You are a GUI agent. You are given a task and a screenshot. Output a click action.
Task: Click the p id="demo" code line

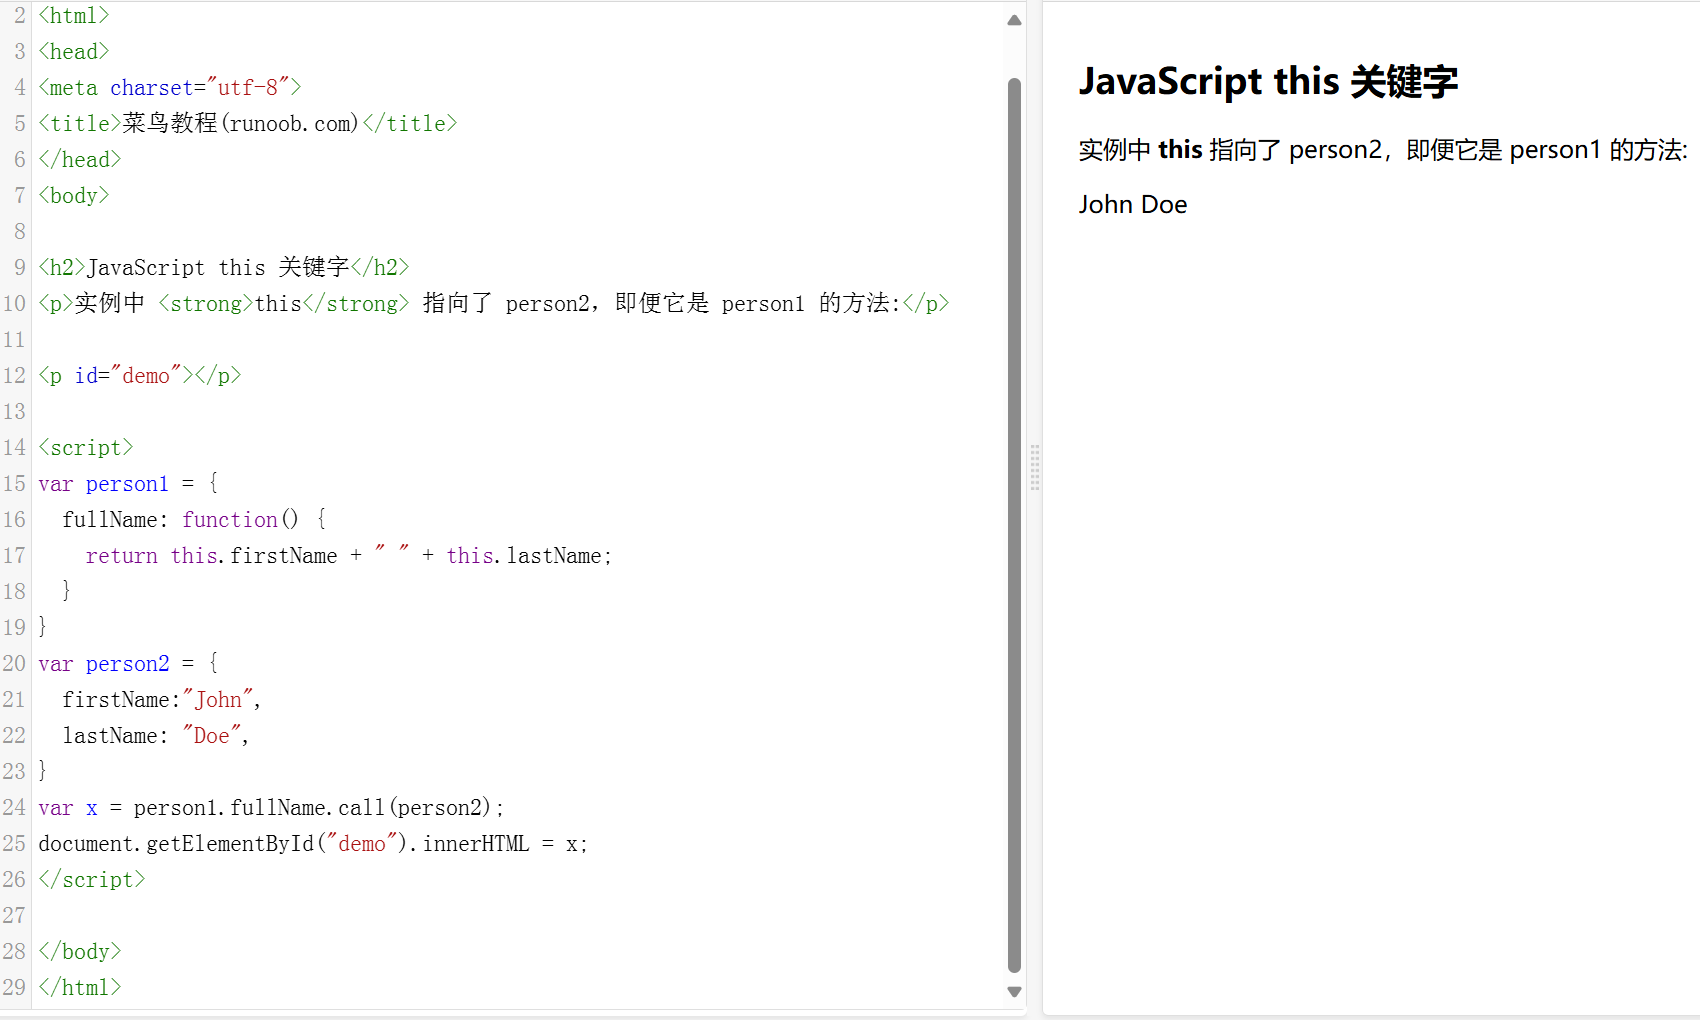tap(140, 376)
